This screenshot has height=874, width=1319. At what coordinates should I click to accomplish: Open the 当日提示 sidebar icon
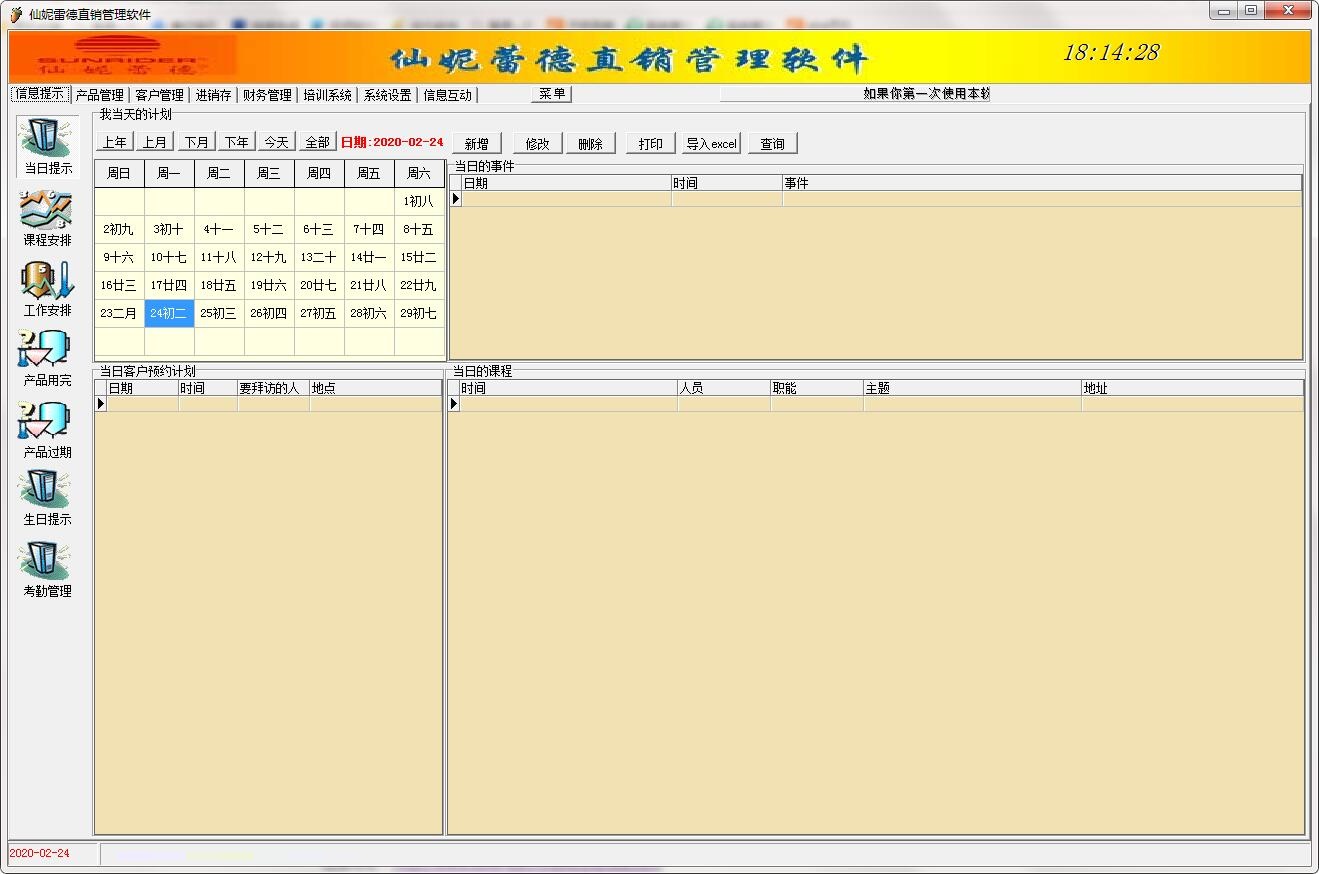[x=46, y=146]
